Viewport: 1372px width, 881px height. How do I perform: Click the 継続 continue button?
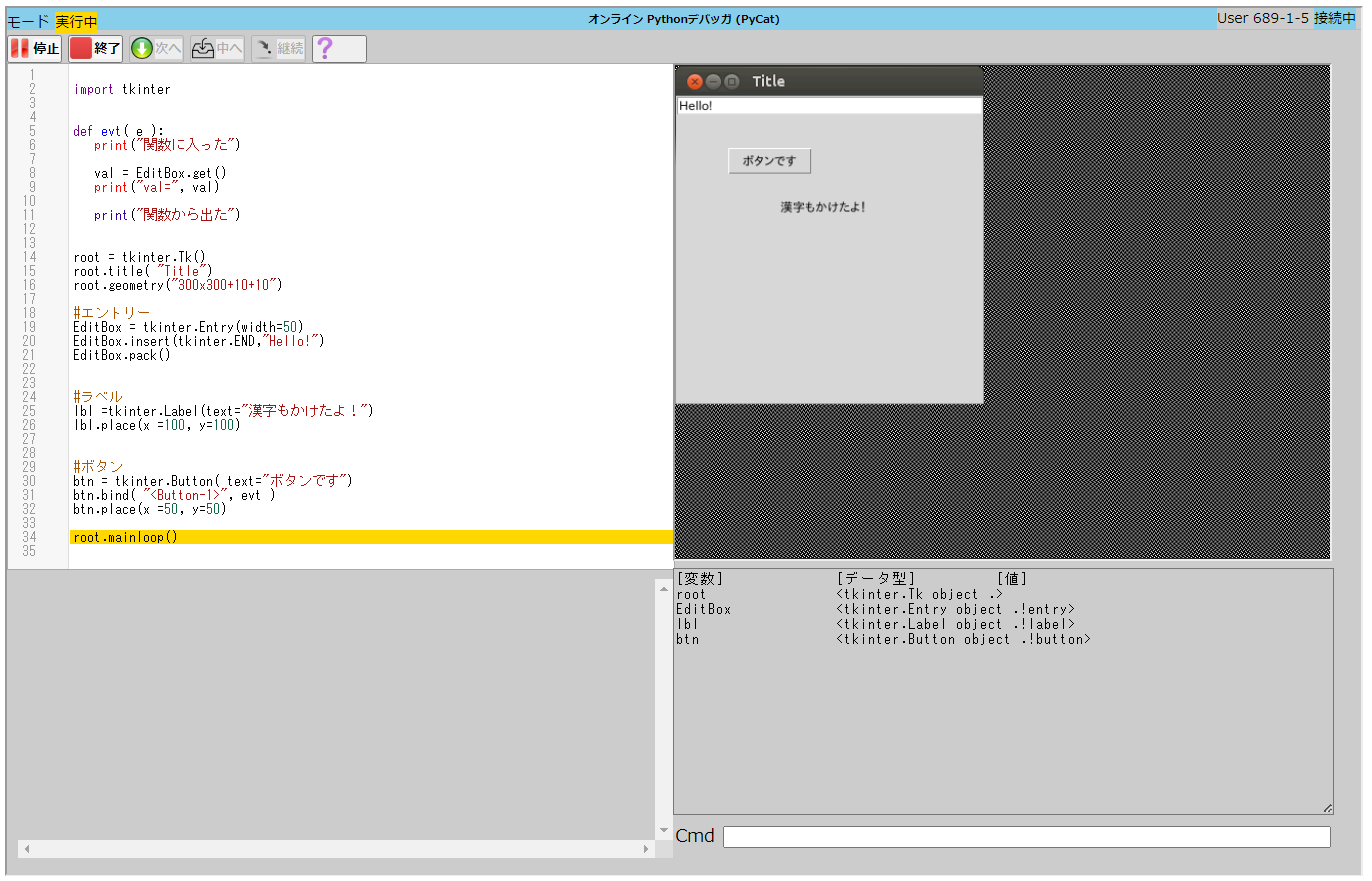click(279, 48)
